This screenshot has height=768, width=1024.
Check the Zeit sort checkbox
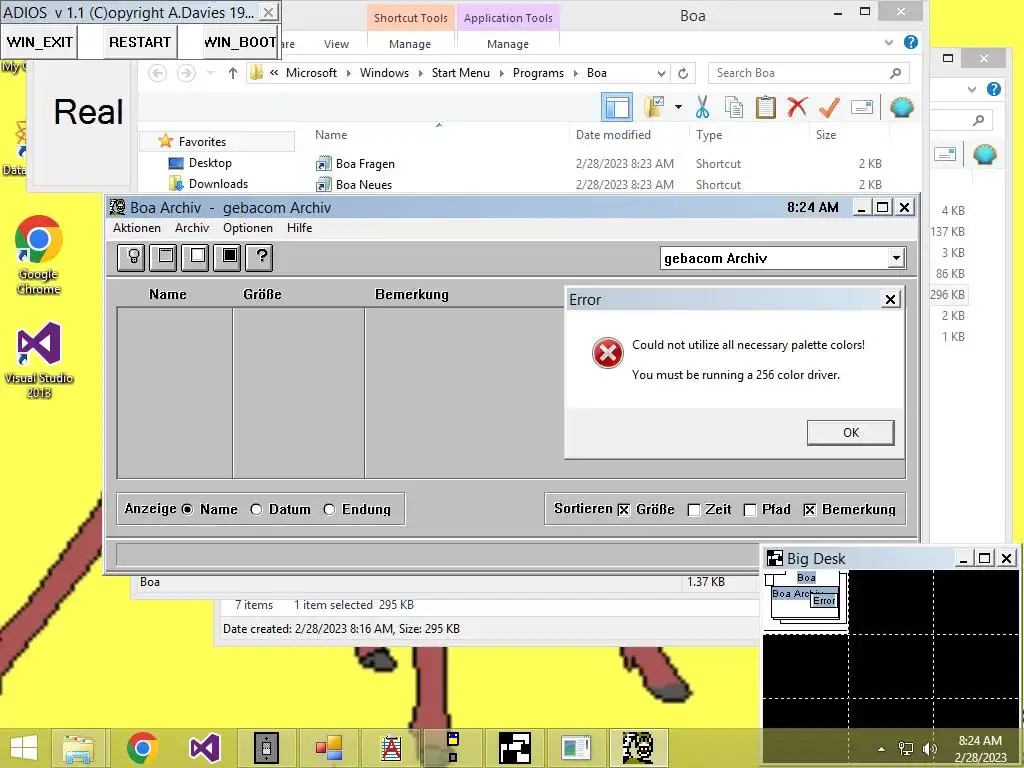point(694,510)
